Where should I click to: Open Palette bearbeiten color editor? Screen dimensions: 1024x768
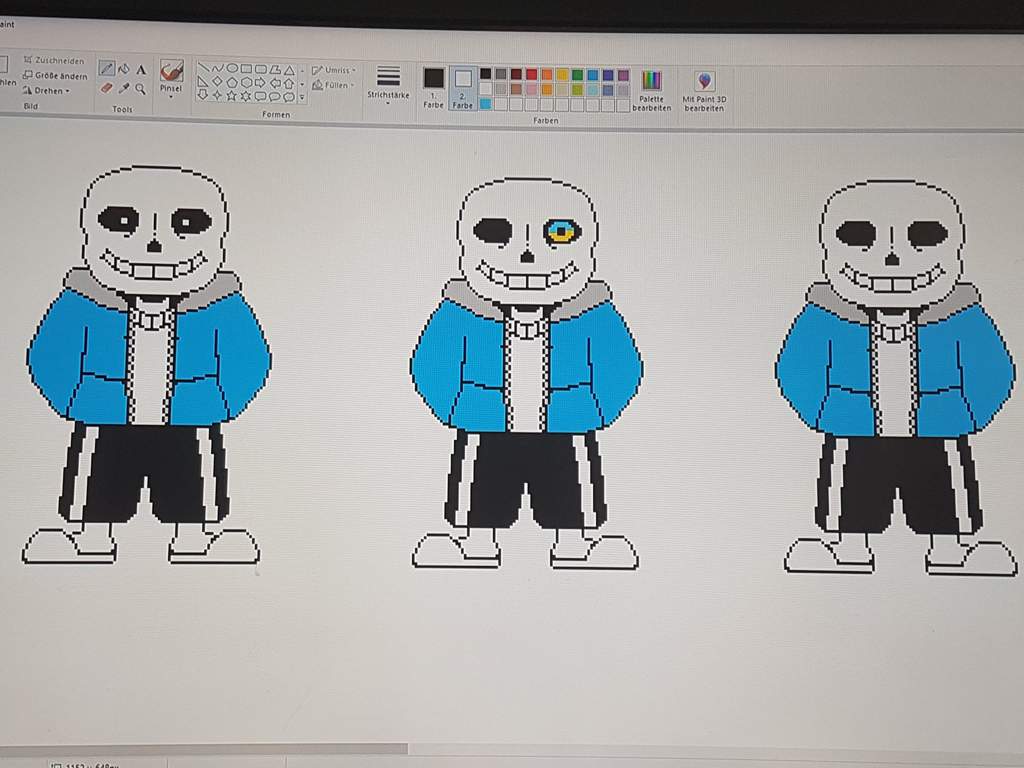[x=652, y=91]
